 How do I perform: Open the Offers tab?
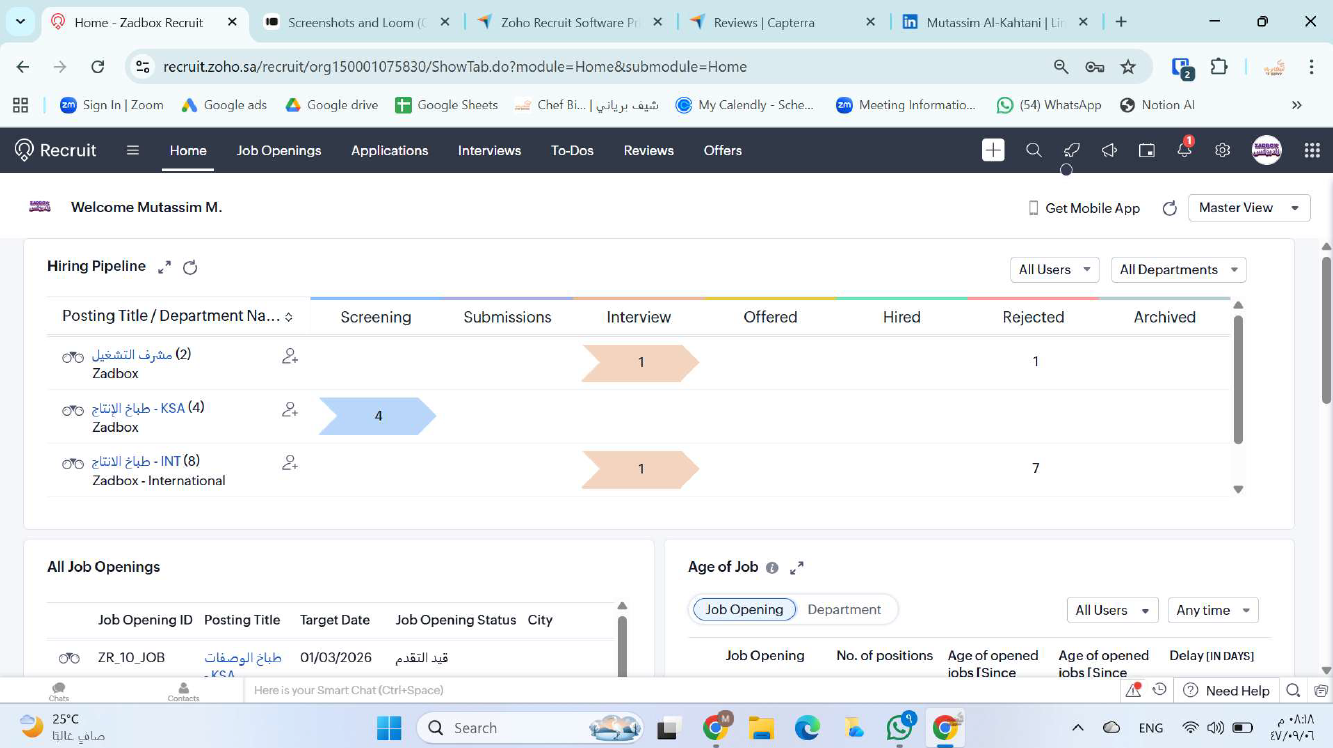pos(722,150)
